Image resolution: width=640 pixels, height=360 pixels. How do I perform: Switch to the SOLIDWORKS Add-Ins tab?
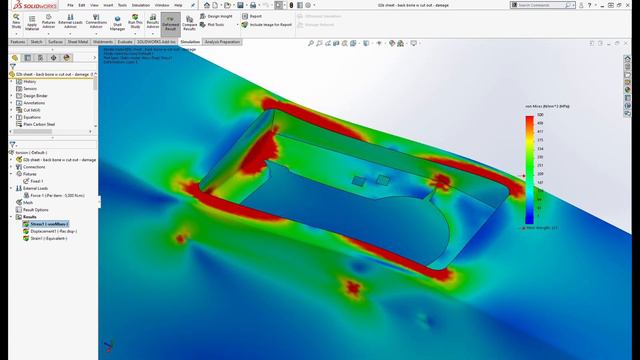[156, 42]
